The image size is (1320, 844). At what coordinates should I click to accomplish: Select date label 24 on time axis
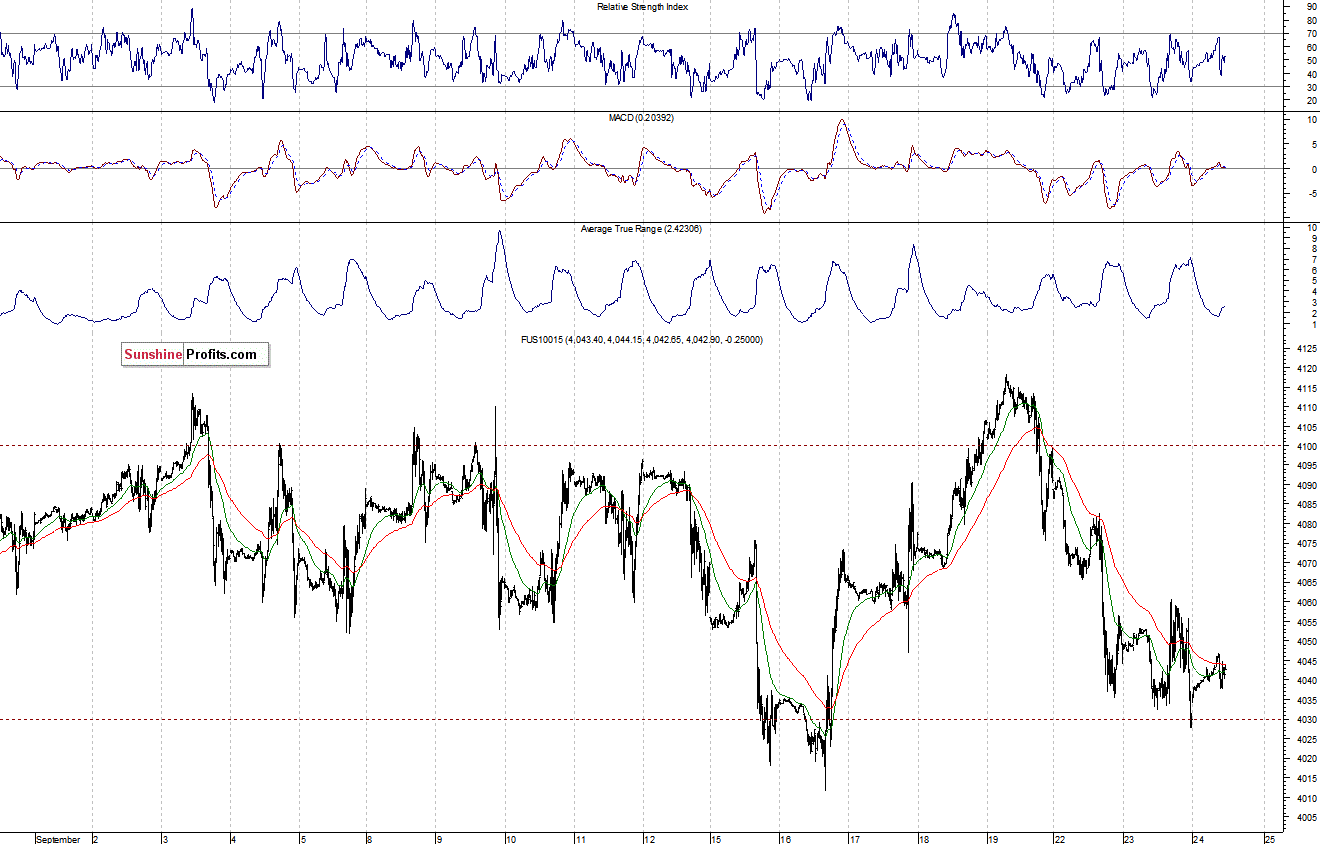tap(1197, 839)
